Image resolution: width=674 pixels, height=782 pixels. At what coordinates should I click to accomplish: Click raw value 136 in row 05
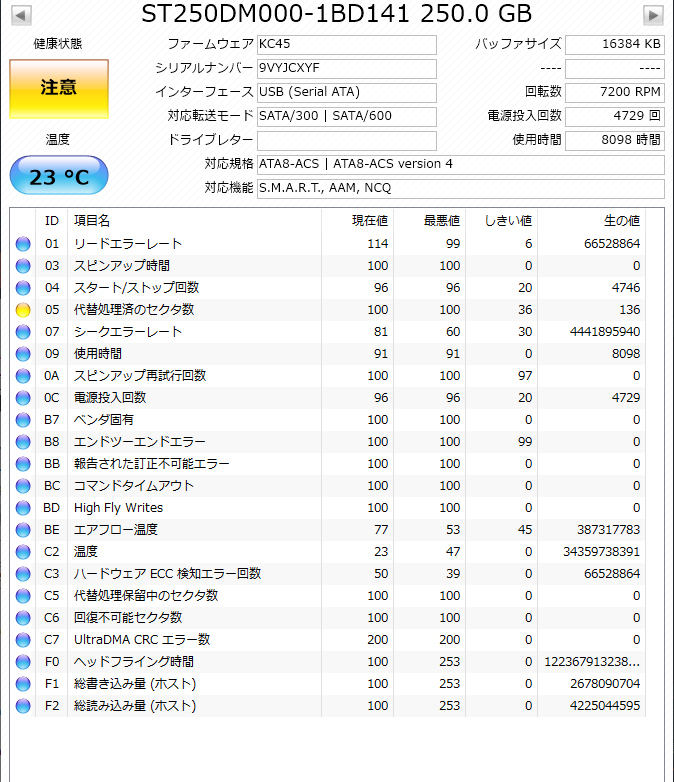[630, 310]
